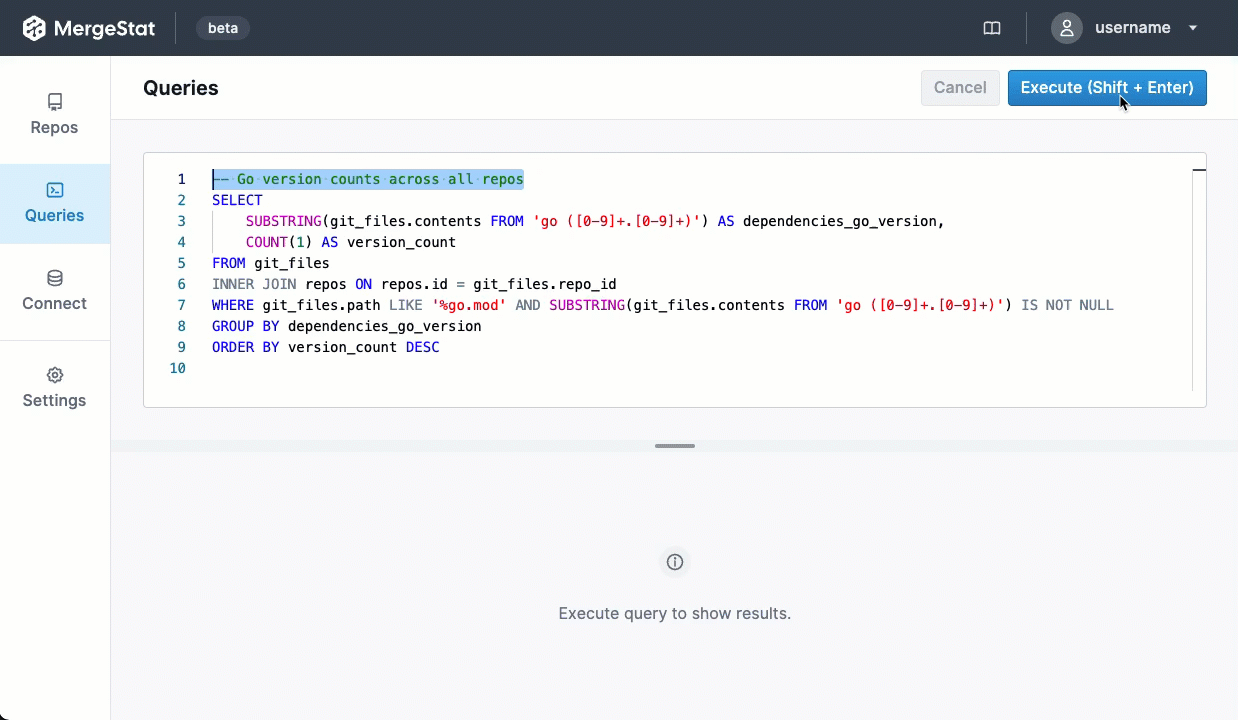Click the editor minimap scrollbar marker
The height and width of the screenshot is (720, 1238).
coord(1199,171)
